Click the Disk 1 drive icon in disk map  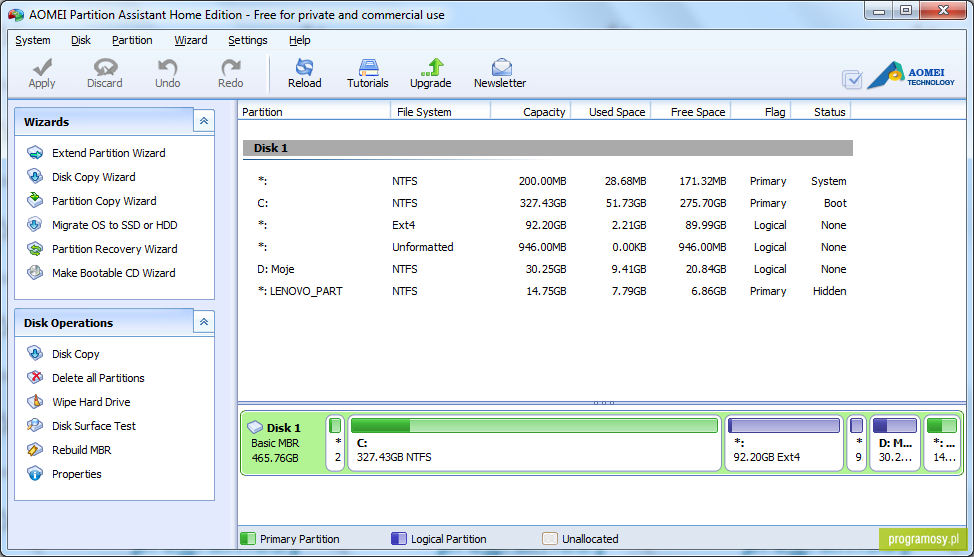(255, 427)
